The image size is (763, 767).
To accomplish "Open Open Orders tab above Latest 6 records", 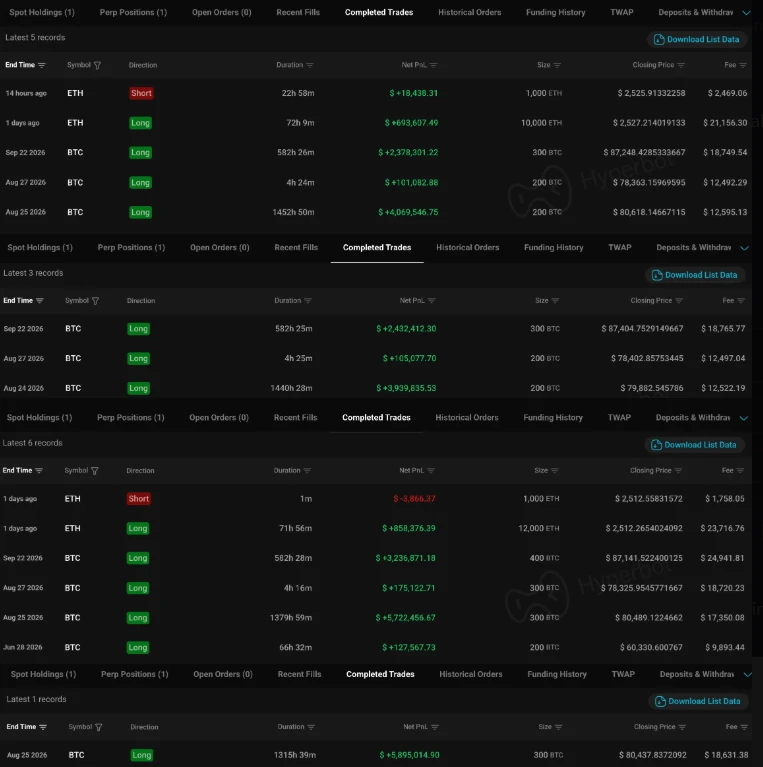I will tap(219, 417).
